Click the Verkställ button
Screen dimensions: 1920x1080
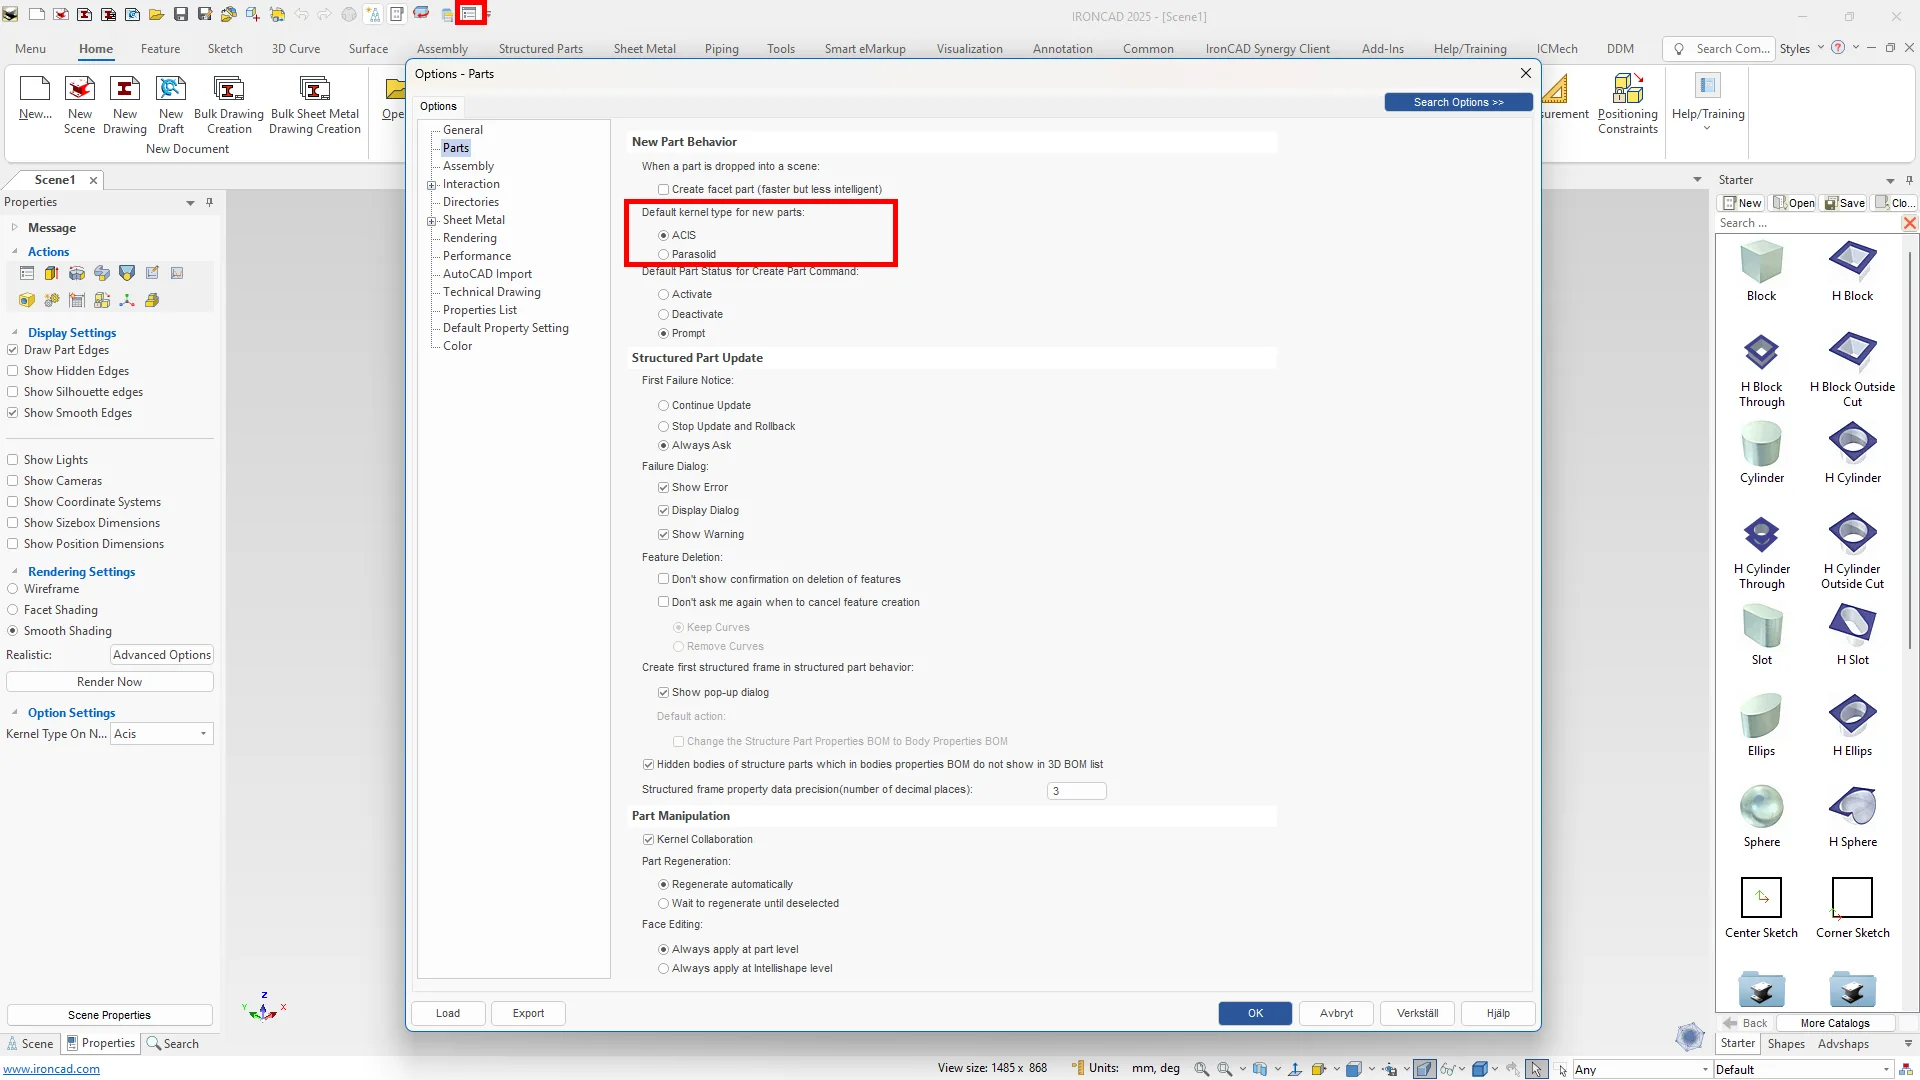click(x=1417, y=1013)
